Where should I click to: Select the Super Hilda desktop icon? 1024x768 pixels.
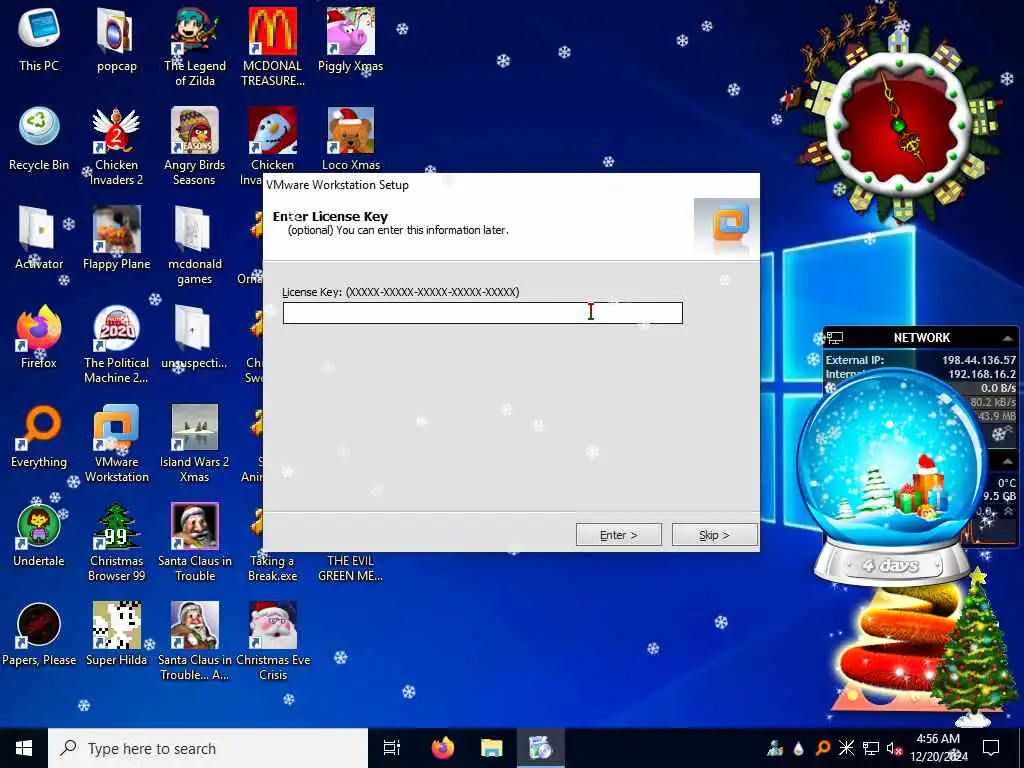coord(116,635)
